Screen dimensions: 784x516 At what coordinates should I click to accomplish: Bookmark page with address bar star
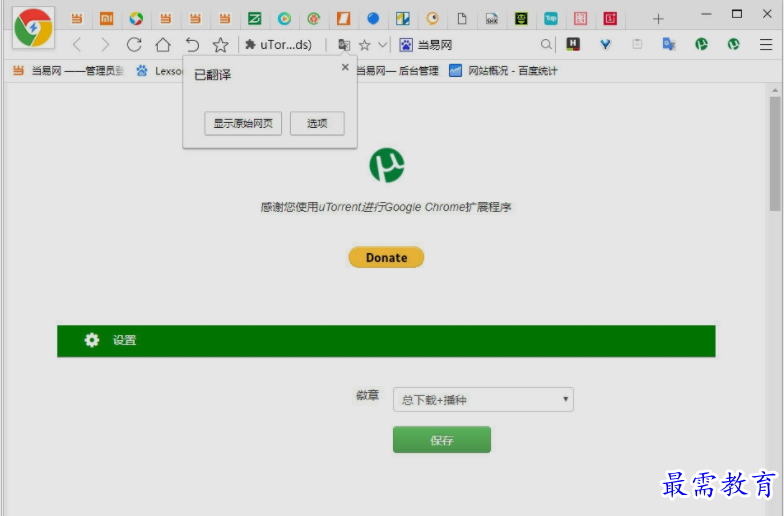click(364, 45)
